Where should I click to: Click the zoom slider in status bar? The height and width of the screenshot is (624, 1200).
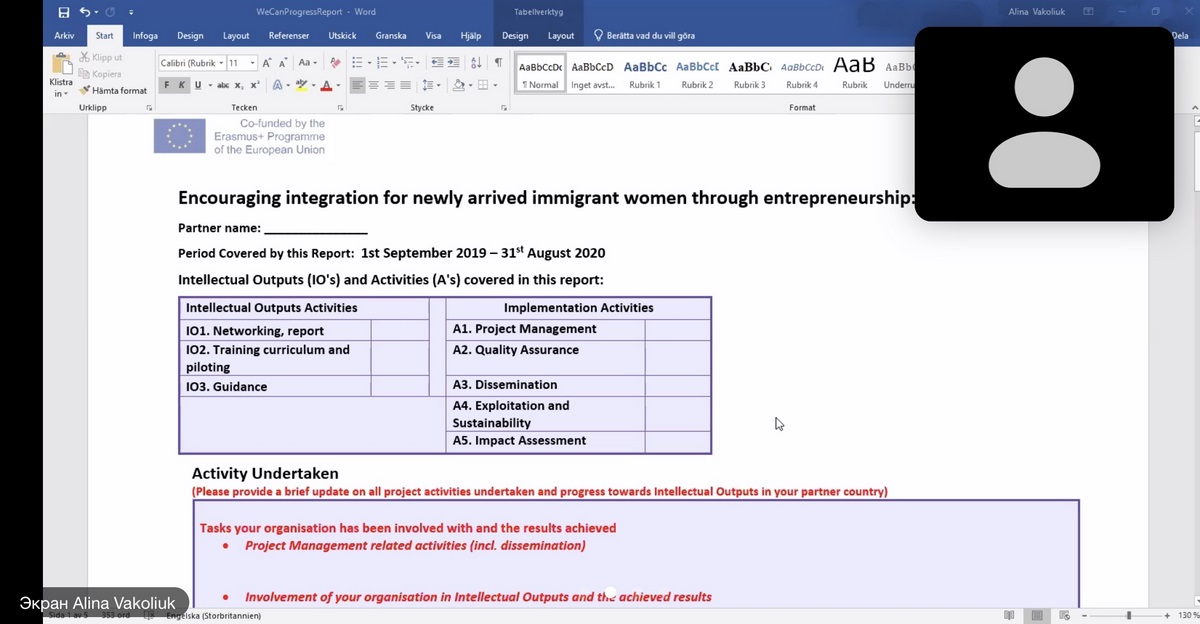(1128, 616)
